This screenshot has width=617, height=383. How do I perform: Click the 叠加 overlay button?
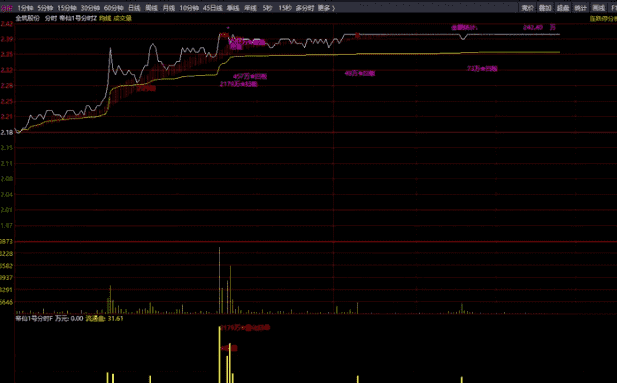pos(545,8)
